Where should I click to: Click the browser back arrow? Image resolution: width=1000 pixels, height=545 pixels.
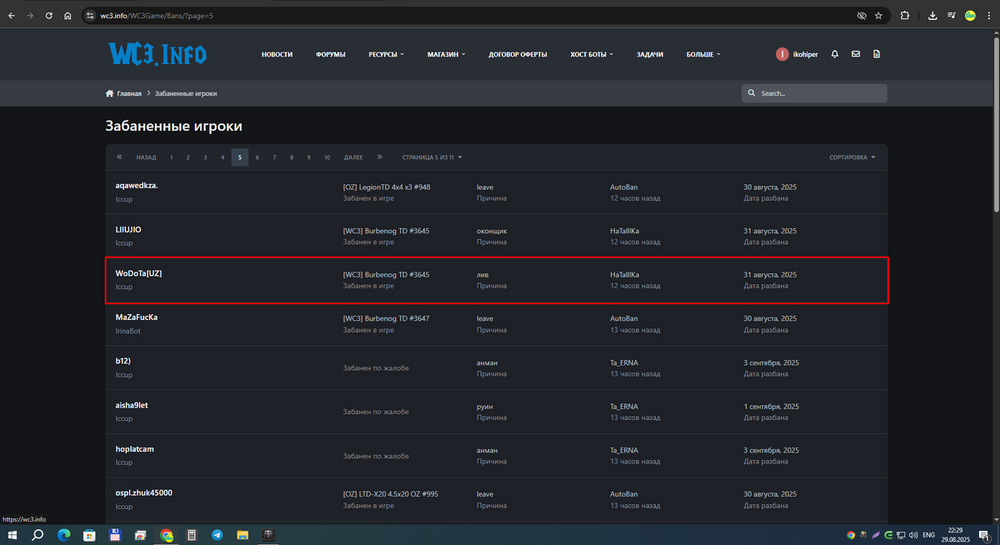(x=11, y=15)
